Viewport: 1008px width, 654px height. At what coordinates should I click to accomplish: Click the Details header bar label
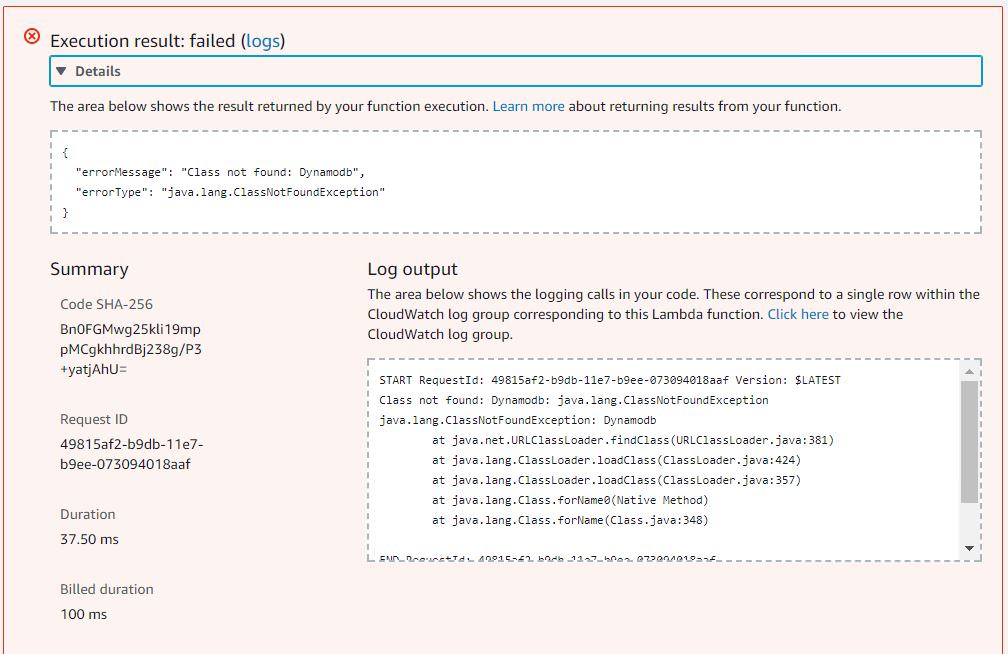tap(98, 71)
